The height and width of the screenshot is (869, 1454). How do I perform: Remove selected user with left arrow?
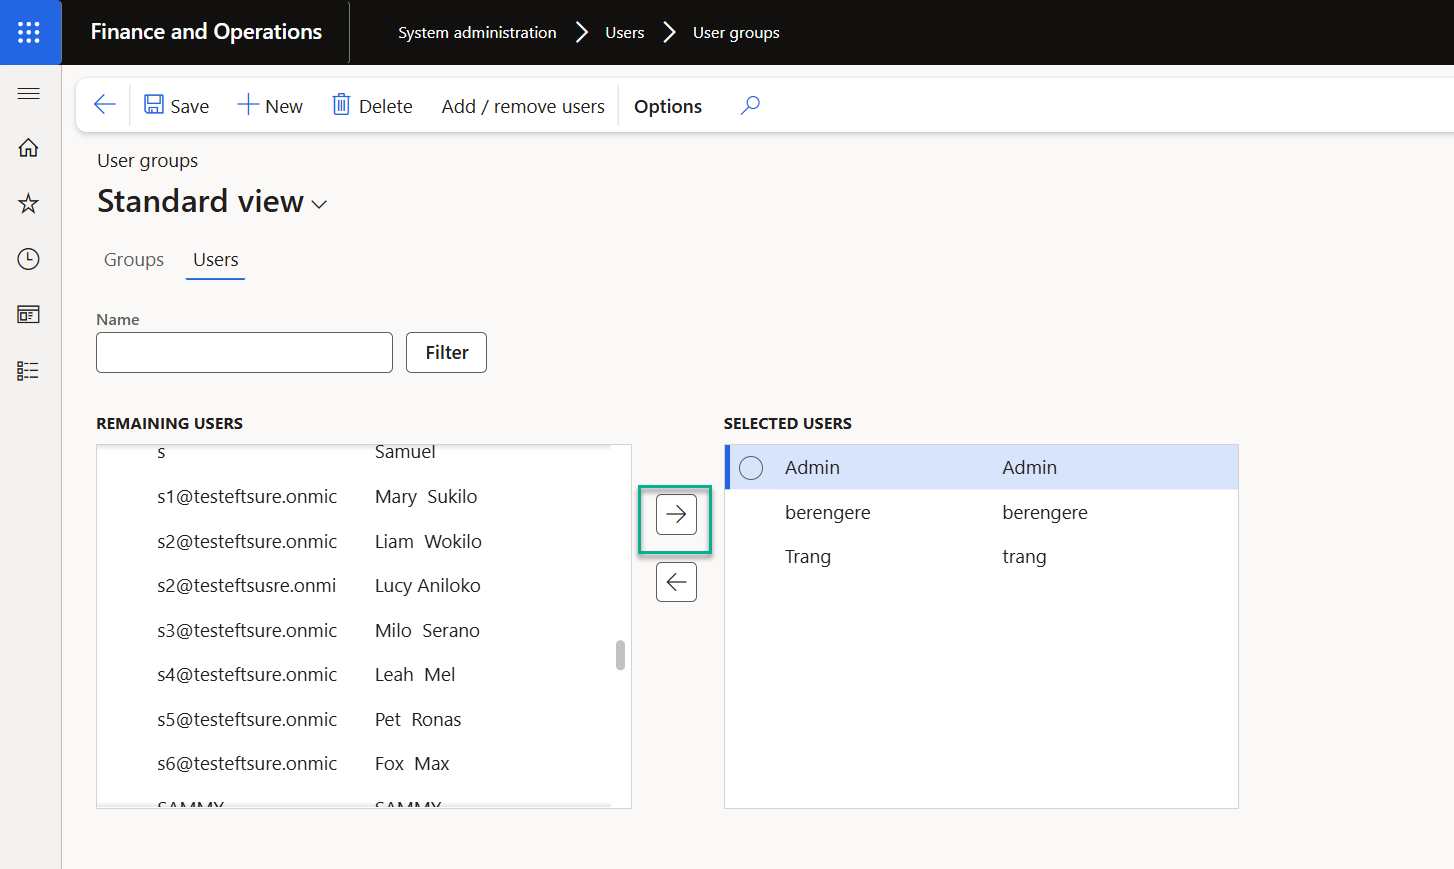point(676,582)
